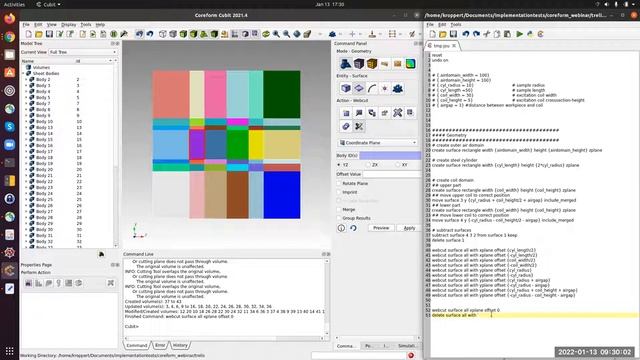Select Volume entity icon

[346, 88]
